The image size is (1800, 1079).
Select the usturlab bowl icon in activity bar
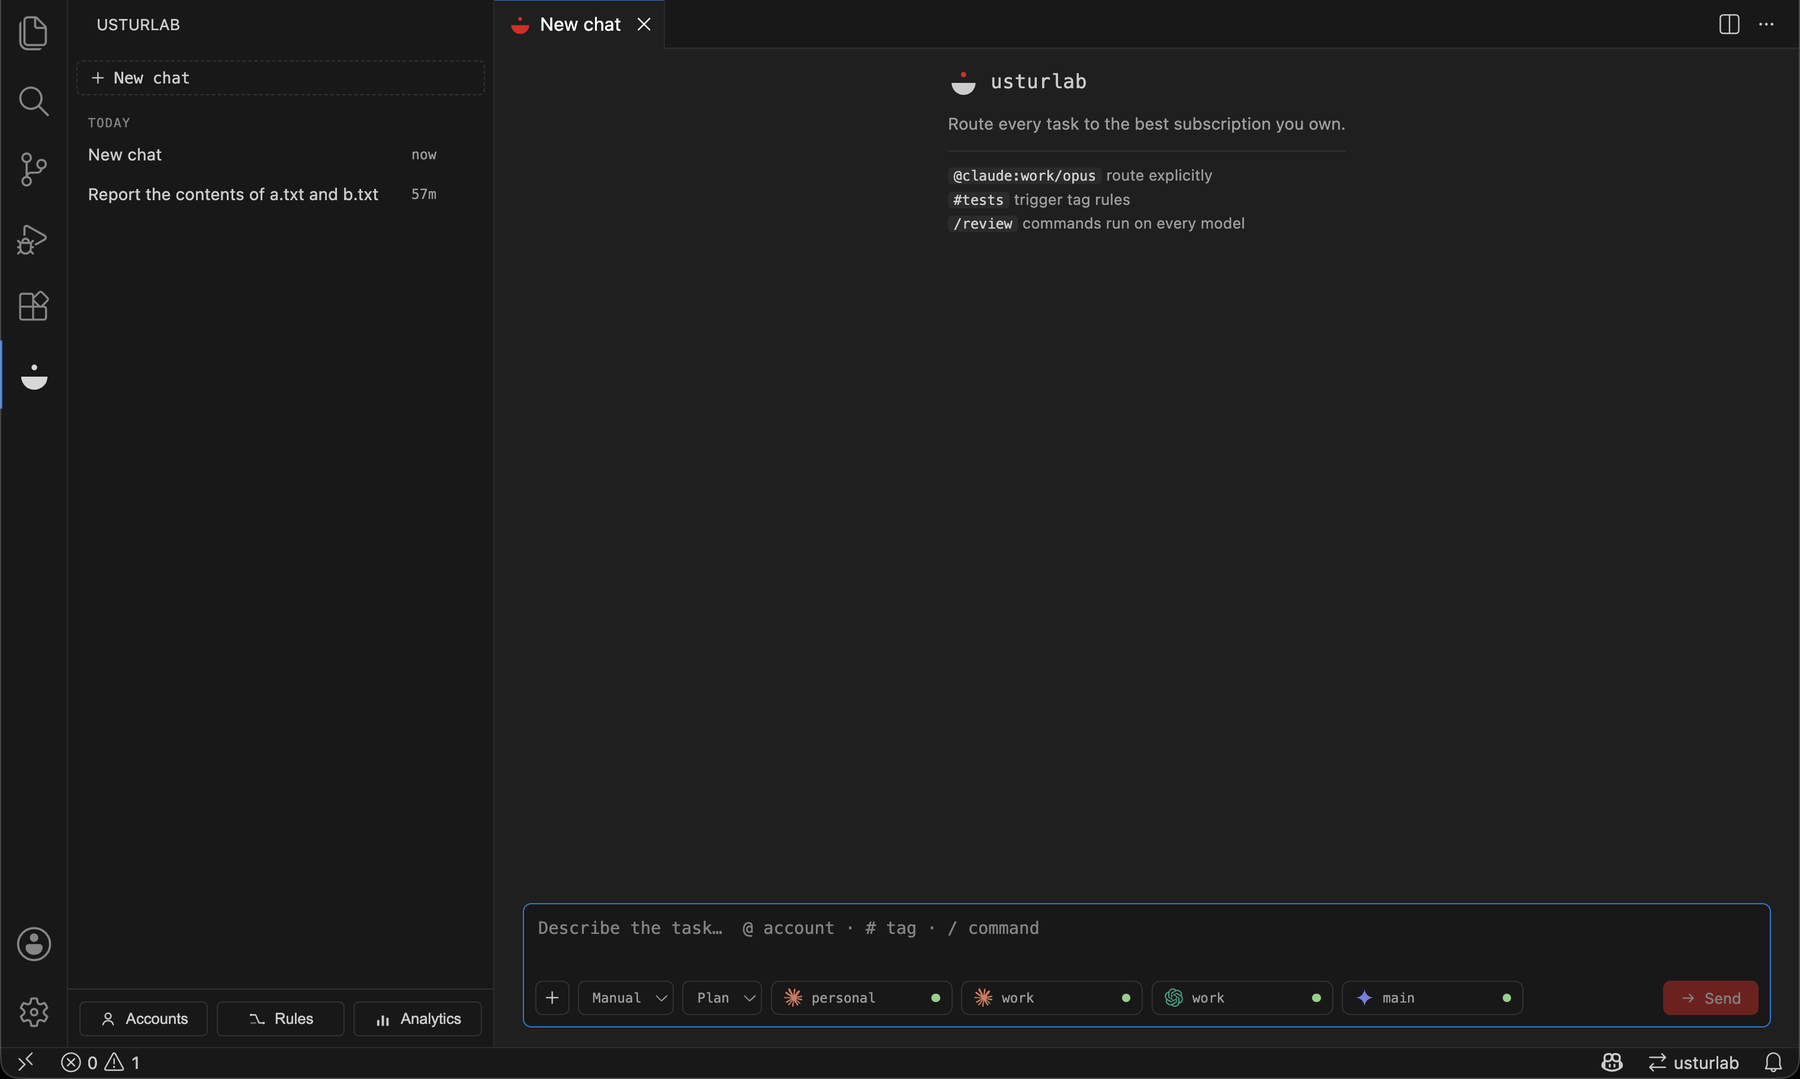tap(34, 376)
